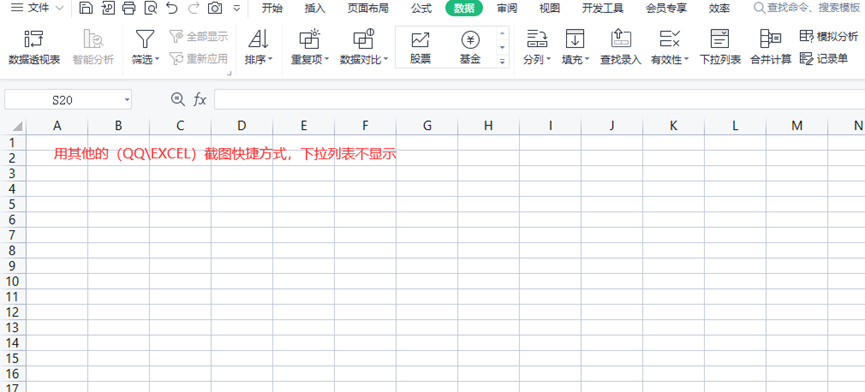Click the zoom magnifier icon beside fx
The image size is (865, 392).
tap(178, 99)
